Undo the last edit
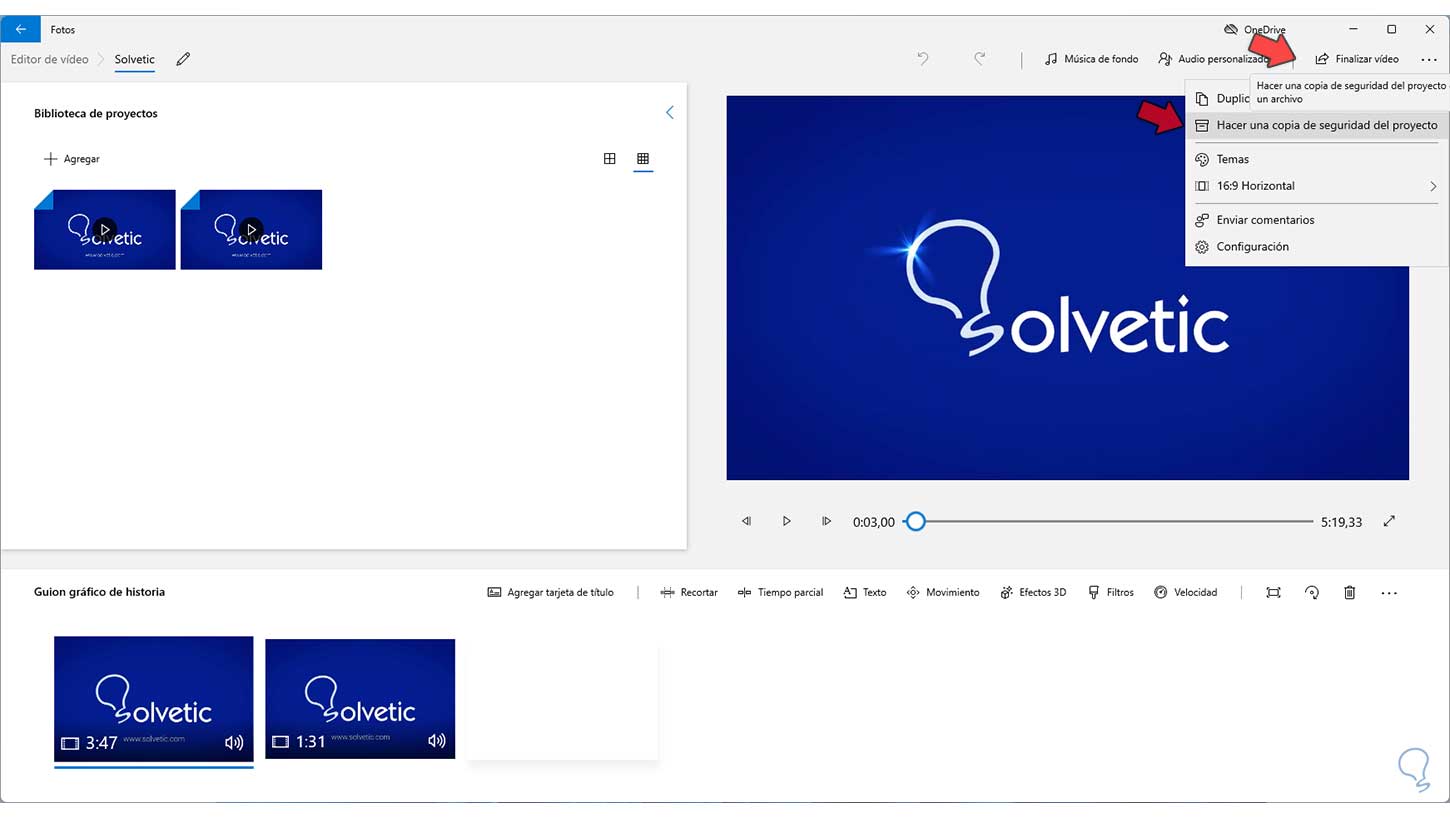The image size is (1450, 819). point(923,59)
